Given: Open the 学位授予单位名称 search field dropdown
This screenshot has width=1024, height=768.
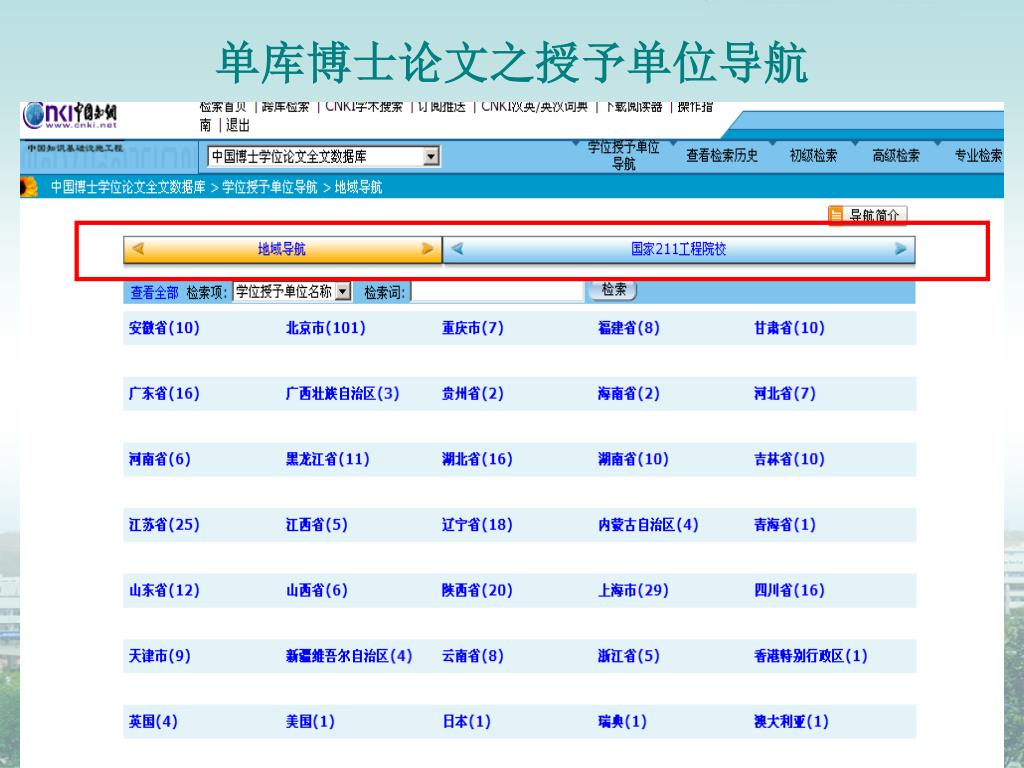Looking at the screenshot, I should [x=344, y=292].
